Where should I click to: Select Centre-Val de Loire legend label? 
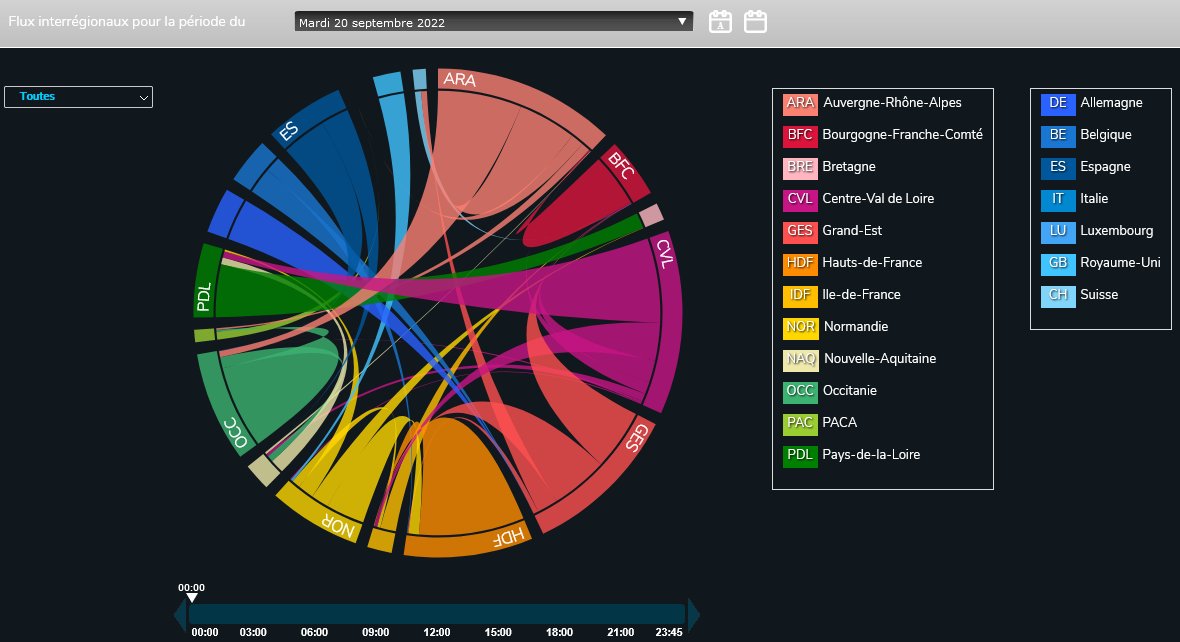click(x=878, y=199)
